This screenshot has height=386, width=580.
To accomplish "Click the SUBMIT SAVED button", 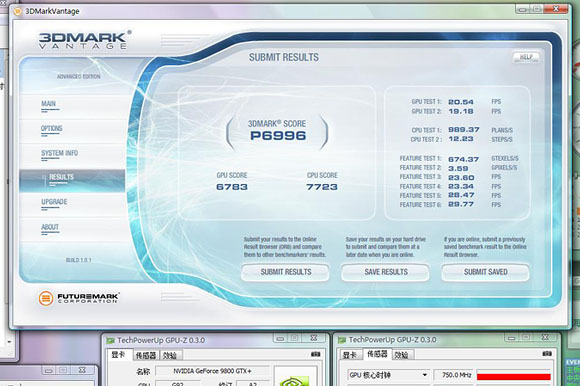I will point(485,272).
